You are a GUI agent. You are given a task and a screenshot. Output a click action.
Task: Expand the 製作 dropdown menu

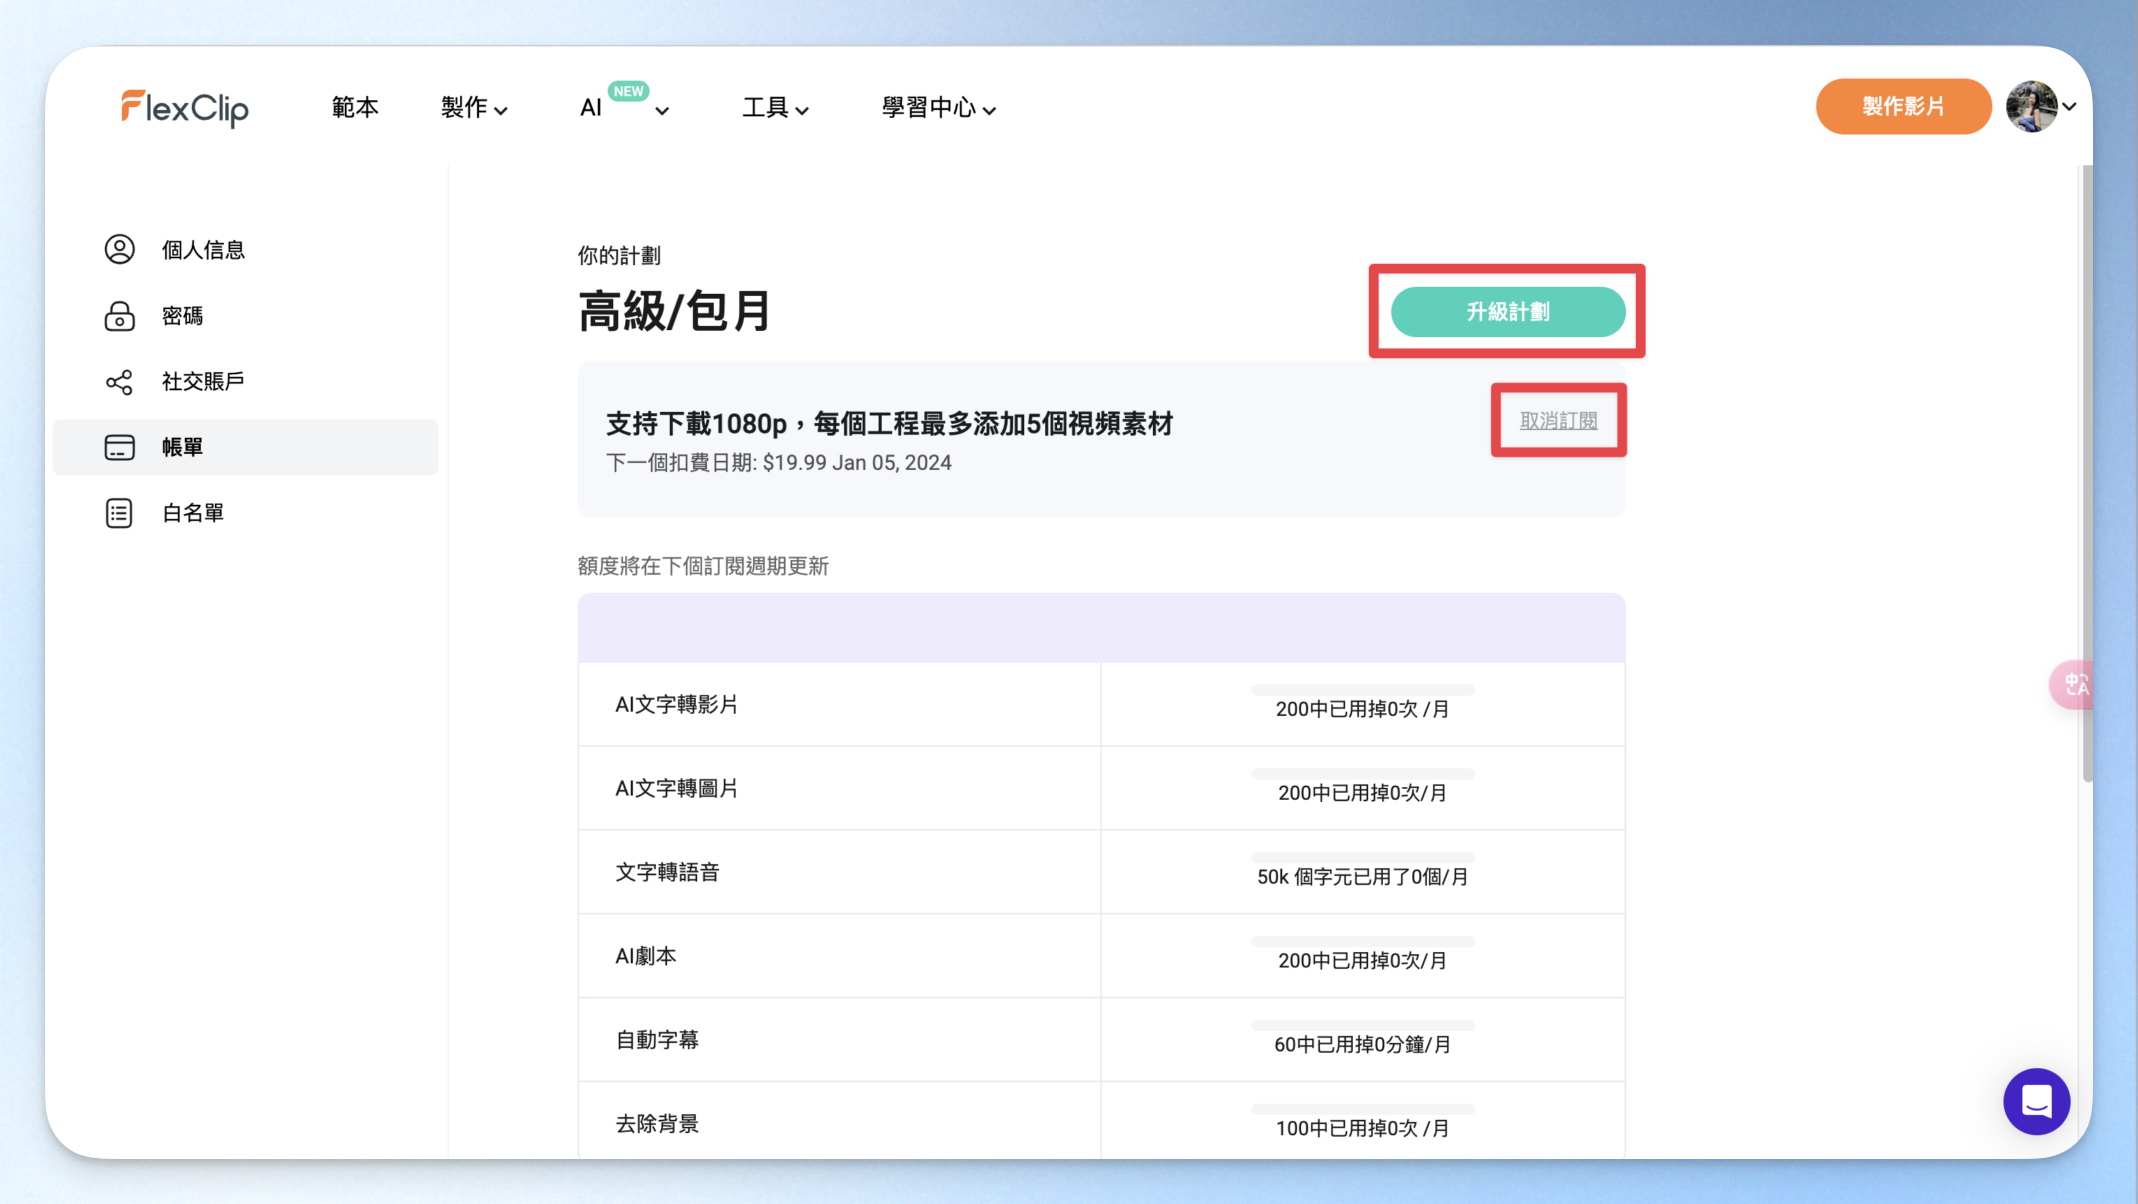click(x=474, y=108)
